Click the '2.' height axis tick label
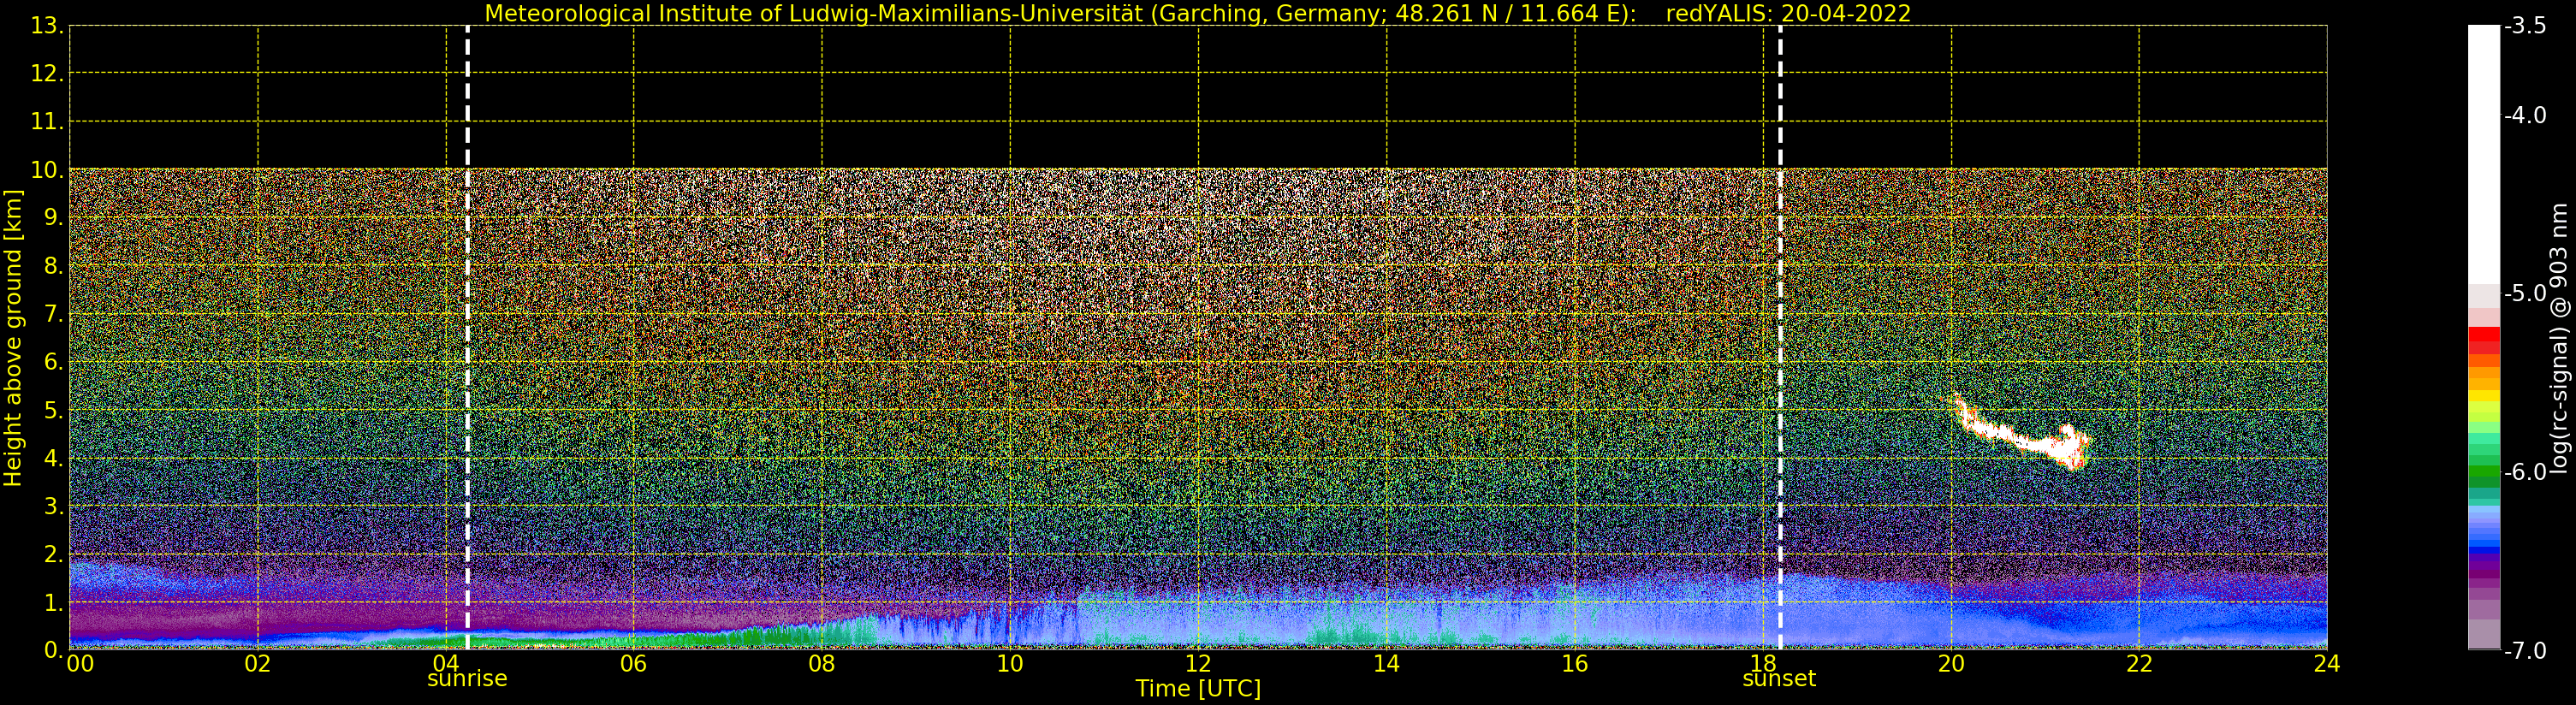The height and width of the screenshot is (705, 2576). 54,554
